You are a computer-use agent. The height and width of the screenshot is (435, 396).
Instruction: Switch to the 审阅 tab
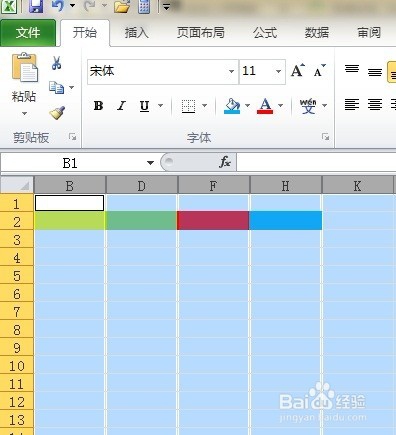click(x=369, y=33)
